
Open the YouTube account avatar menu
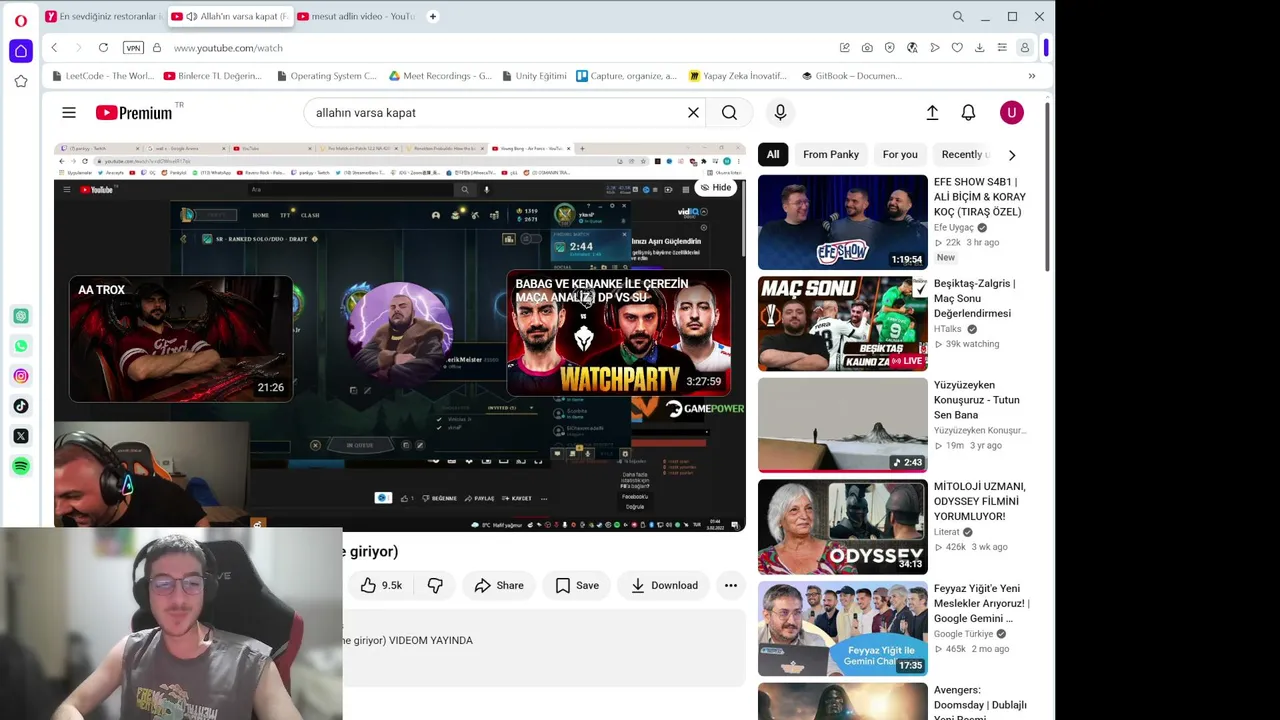tap(1012, 113)
